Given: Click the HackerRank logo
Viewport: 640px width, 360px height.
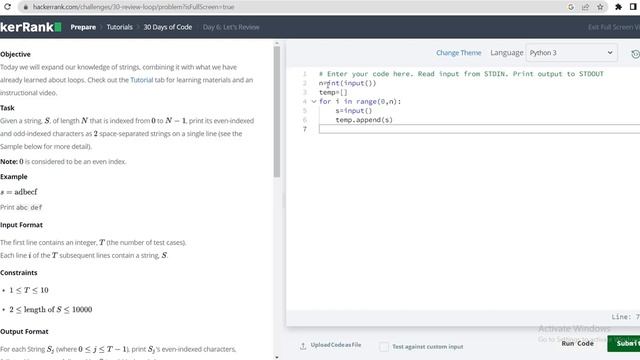Looking at the screenshot, I should (31, 27).
